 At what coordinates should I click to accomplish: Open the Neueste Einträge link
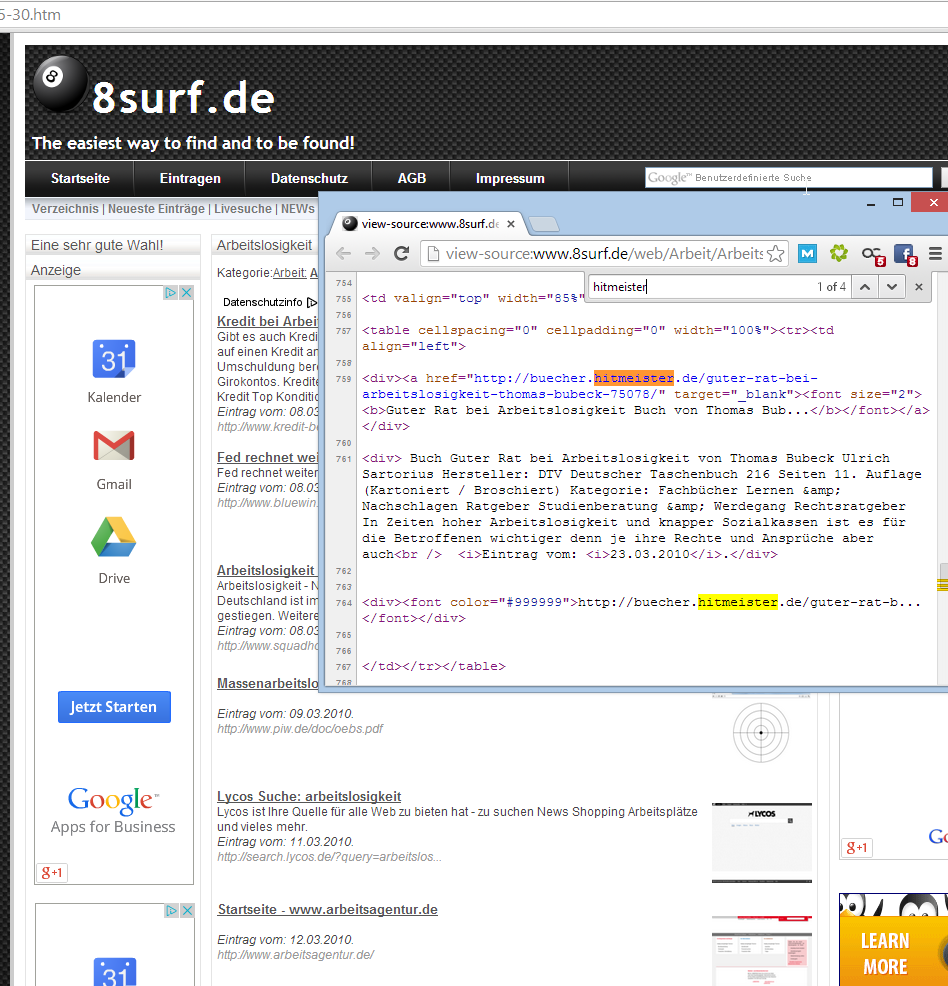coord(157,209)
